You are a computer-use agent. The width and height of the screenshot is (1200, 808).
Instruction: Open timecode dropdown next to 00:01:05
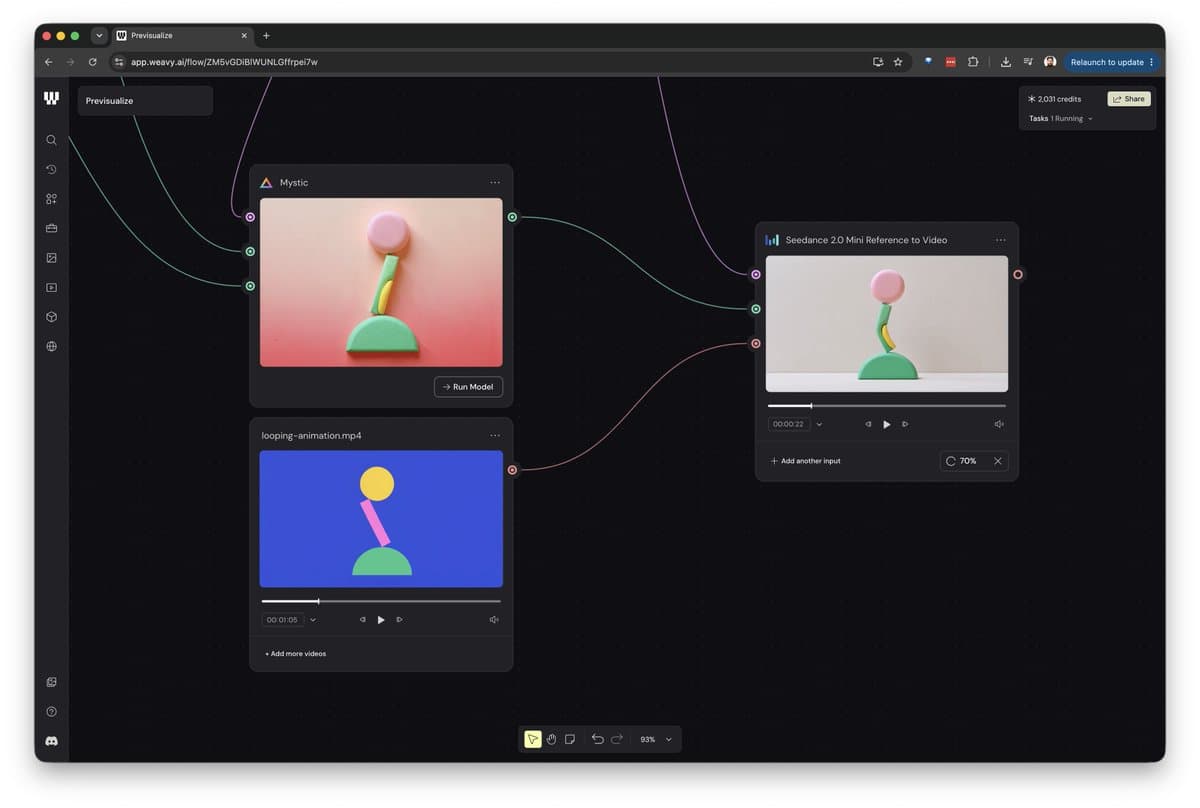point(313,620)
